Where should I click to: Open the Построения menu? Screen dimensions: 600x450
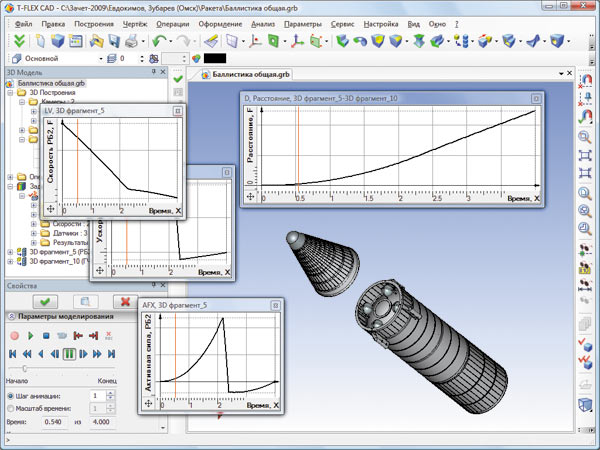[94, 24]
